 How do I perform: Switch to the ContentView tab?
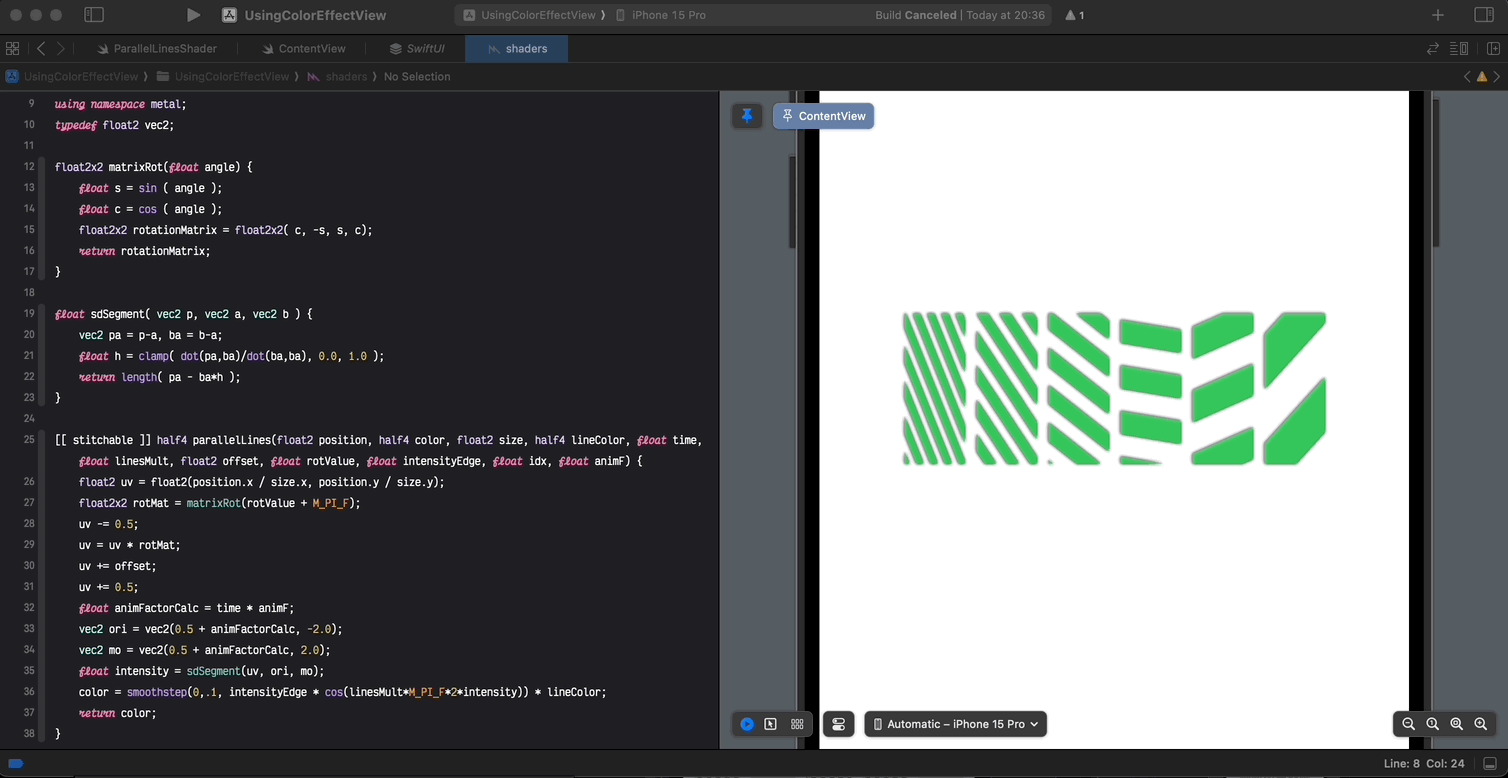pos(304,48)
